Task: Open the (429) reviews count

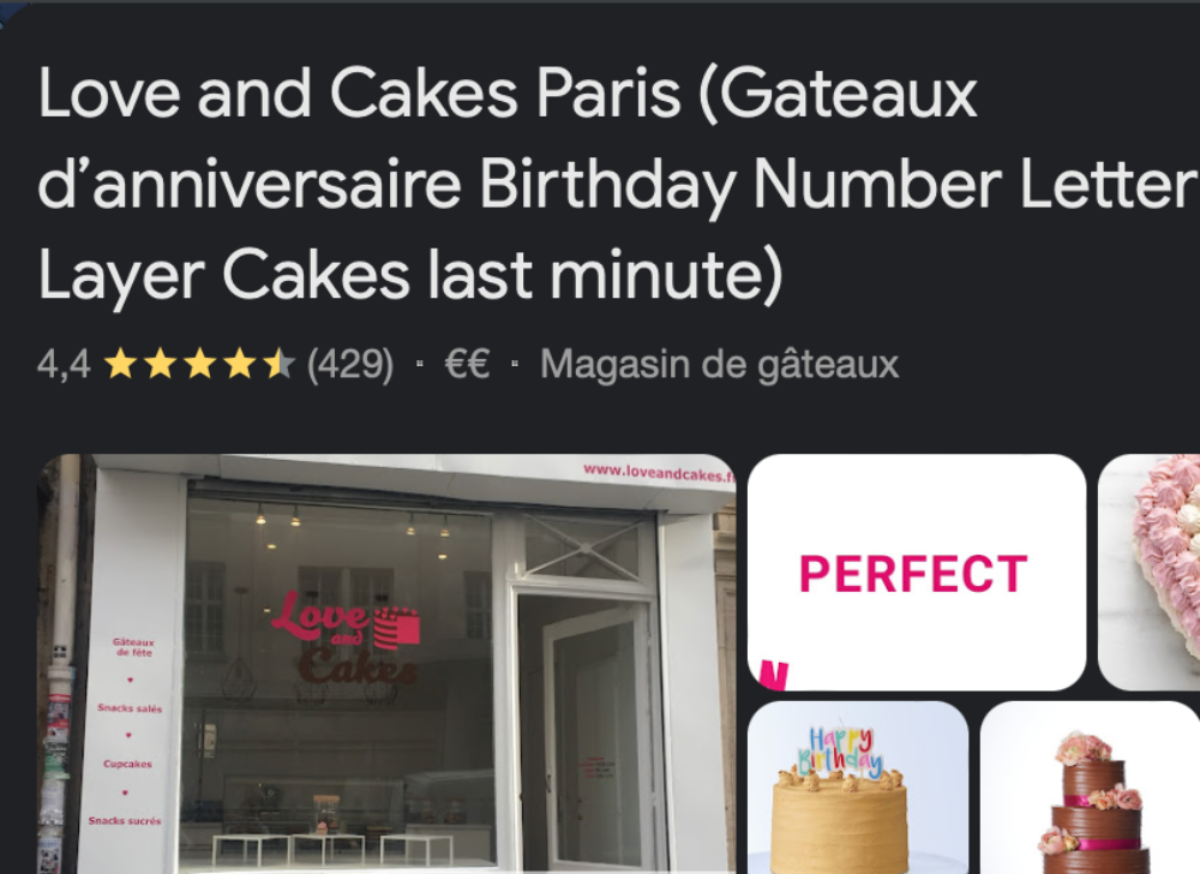Action: [x=350, y=365]
